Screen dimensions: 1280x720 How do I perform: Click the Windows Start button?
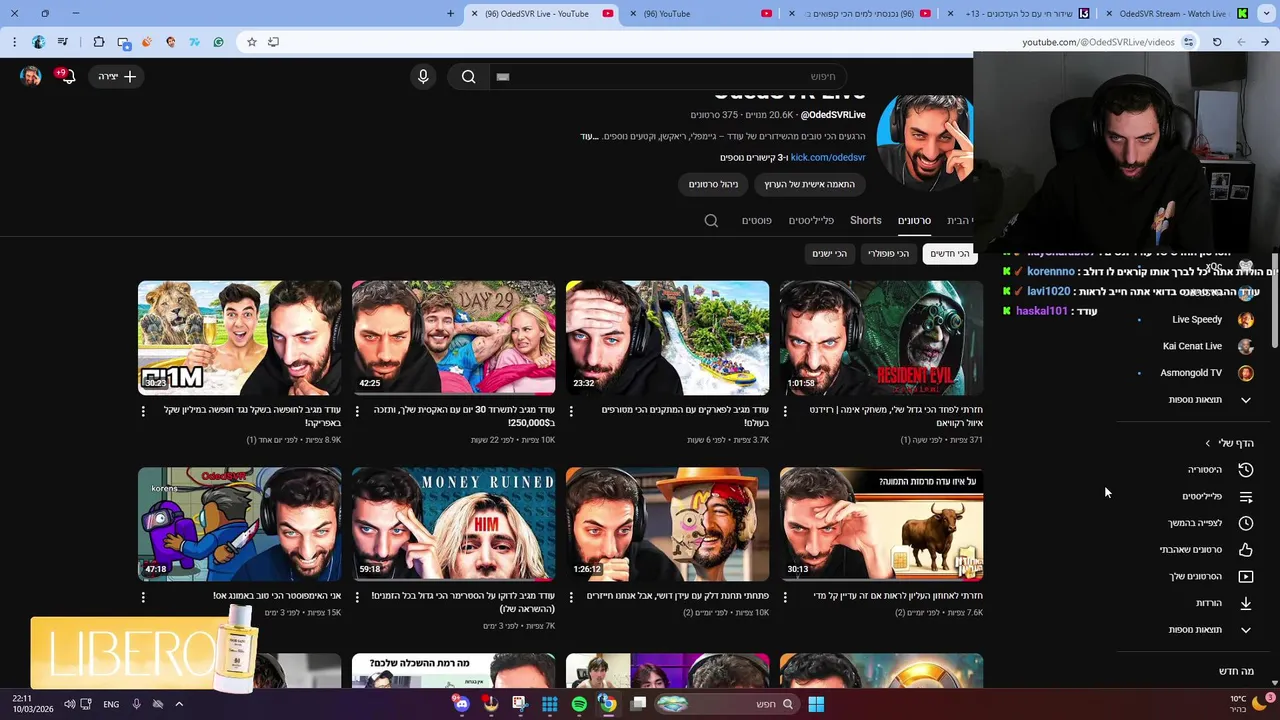tap(816, 704)
